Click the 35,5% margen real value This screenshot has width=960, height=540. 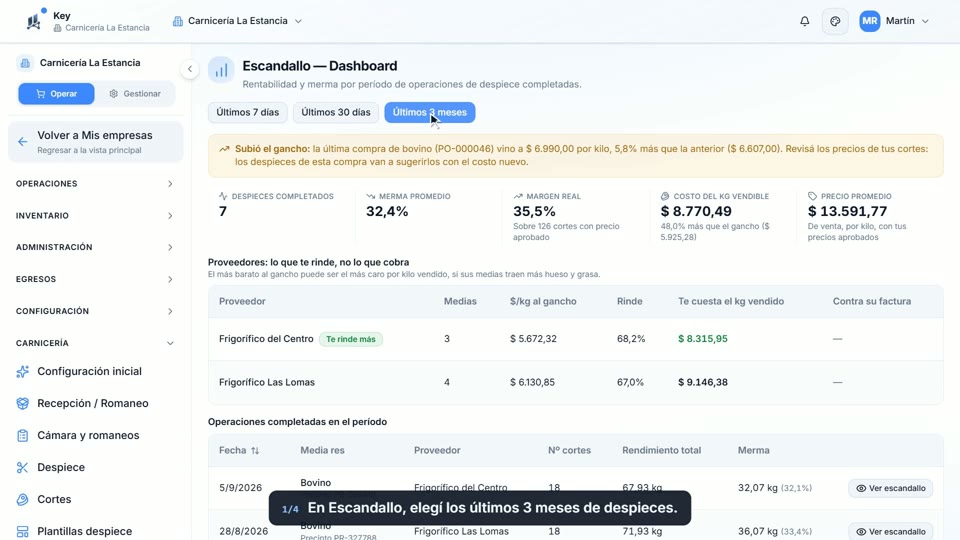tap(534, 211)
